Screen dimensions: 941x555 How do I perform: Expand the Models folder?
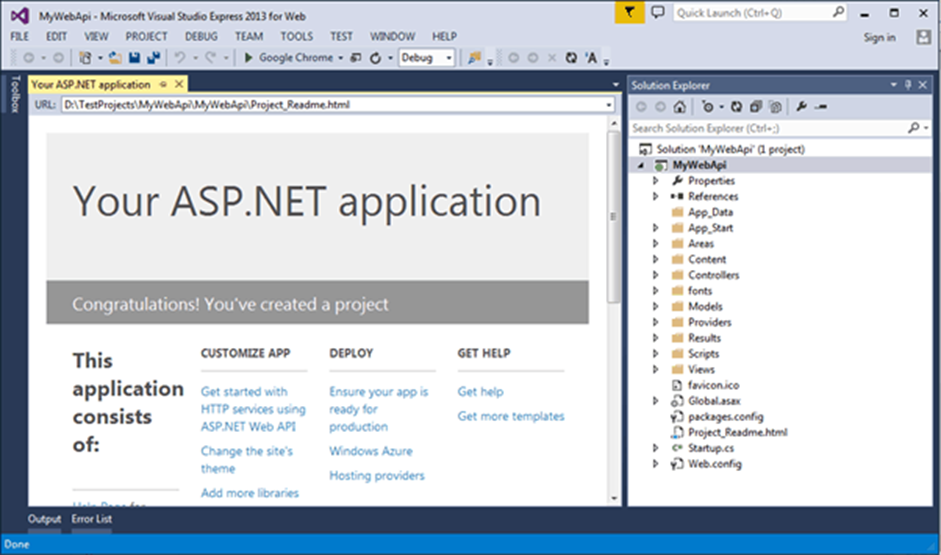point(655,306)
